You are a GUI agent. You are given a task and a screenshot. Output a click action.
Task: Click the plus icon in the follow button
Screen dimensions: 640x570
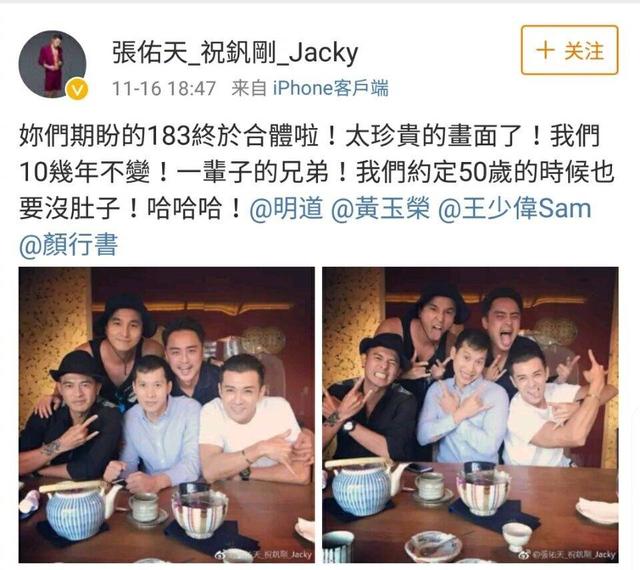[x=545, y=51]
